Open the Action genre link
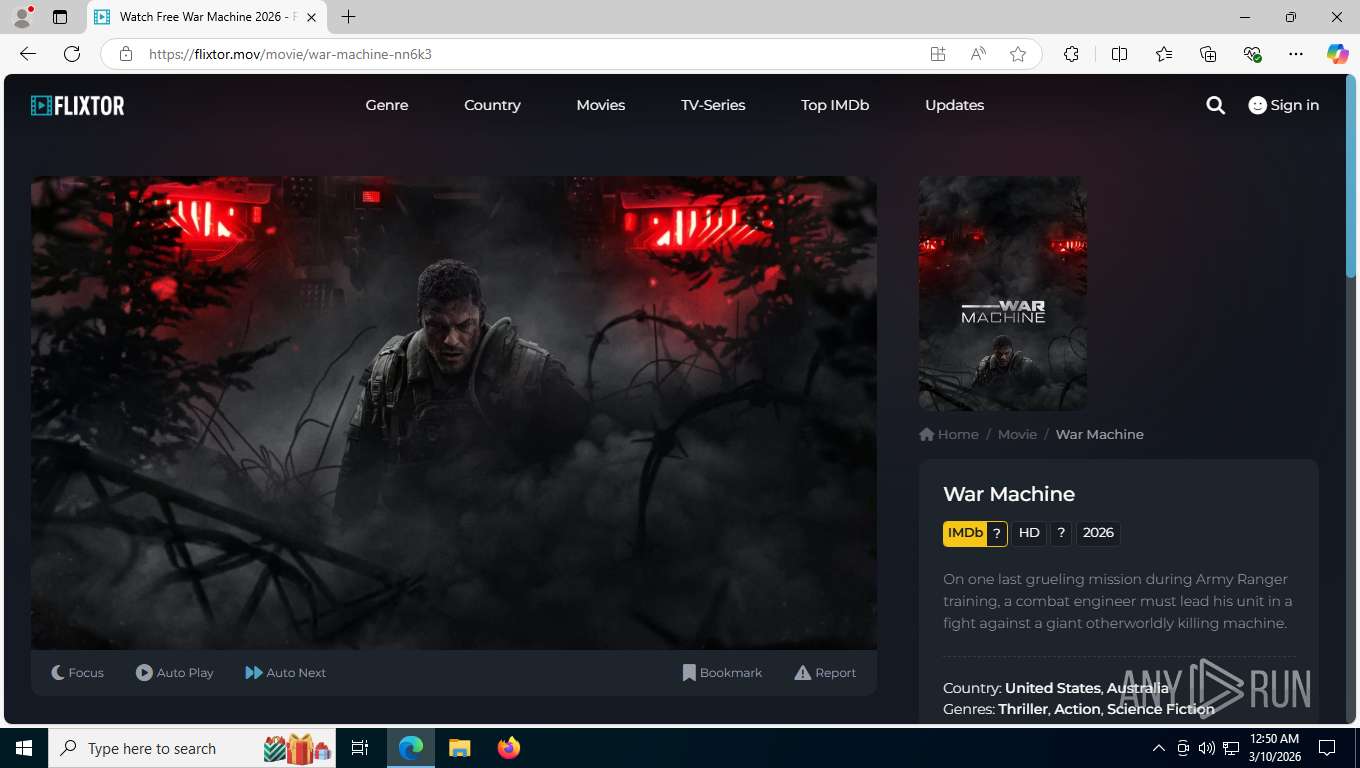 [x=1077, y=709]
